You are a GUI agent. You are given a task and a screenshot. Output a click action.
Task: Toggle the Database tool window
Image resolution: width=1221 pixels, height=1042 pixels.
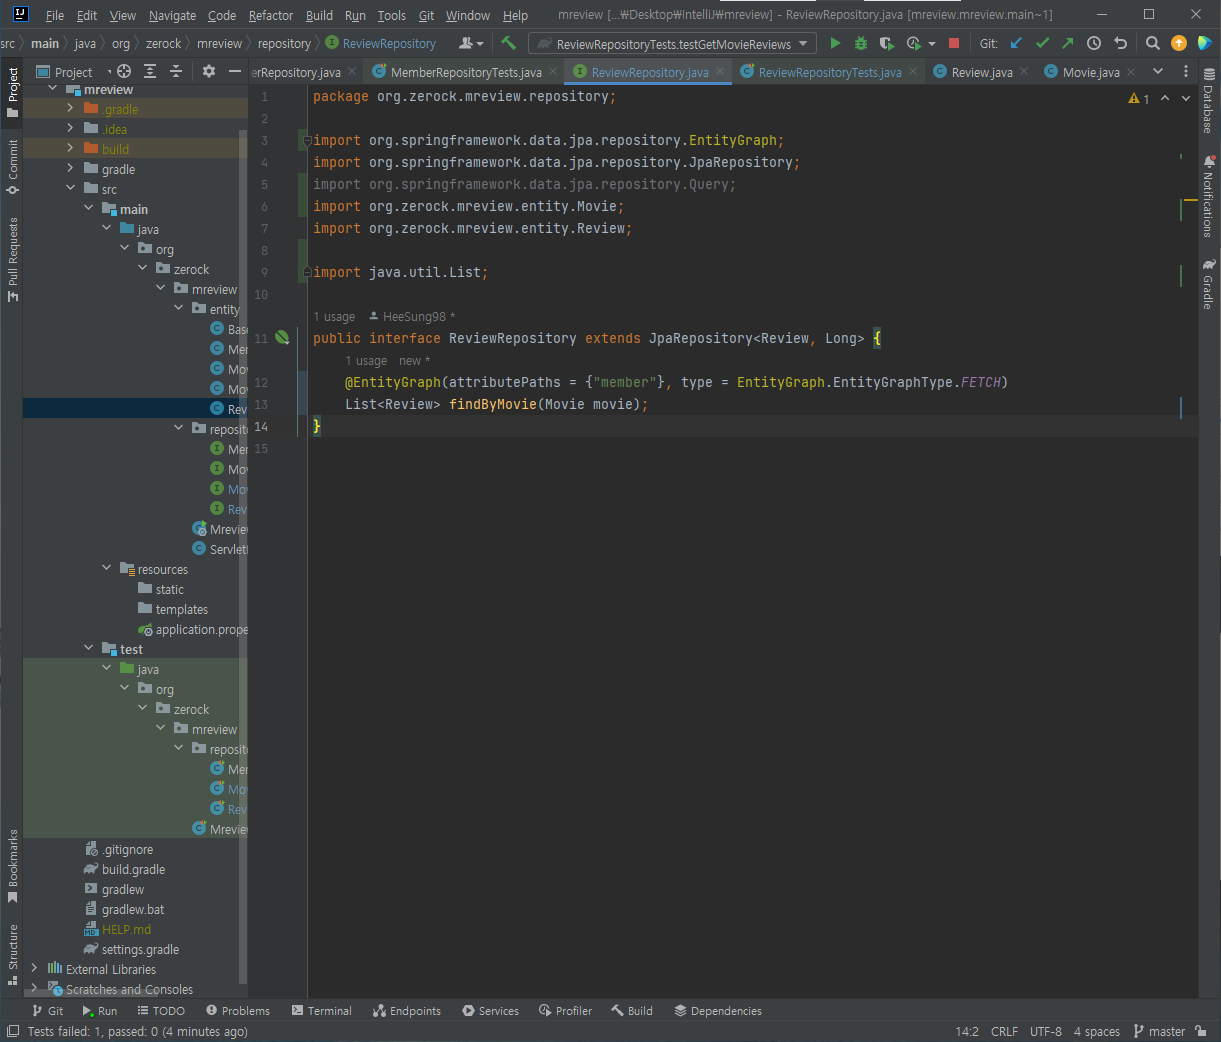click(x=1208, y=101)
